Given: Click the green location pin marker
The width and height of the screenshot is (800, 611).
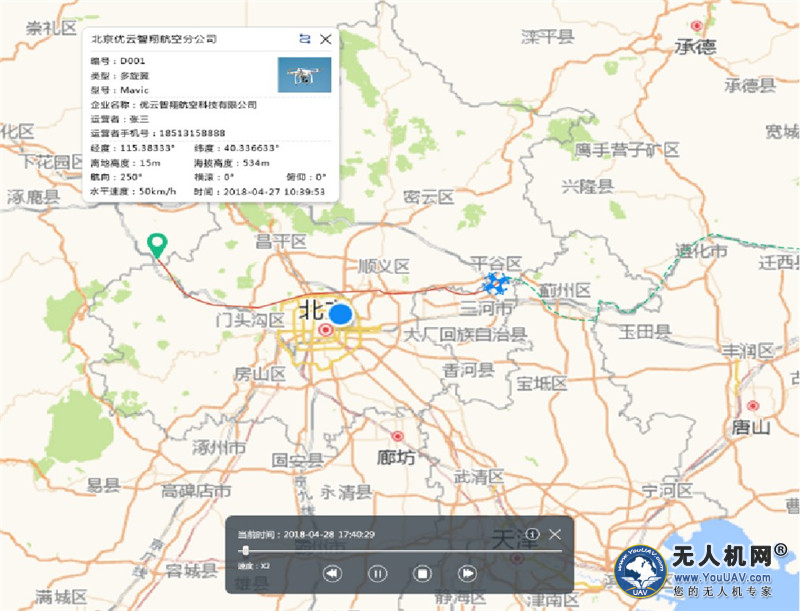Looking at the screenshot, I should coord(156,244).
